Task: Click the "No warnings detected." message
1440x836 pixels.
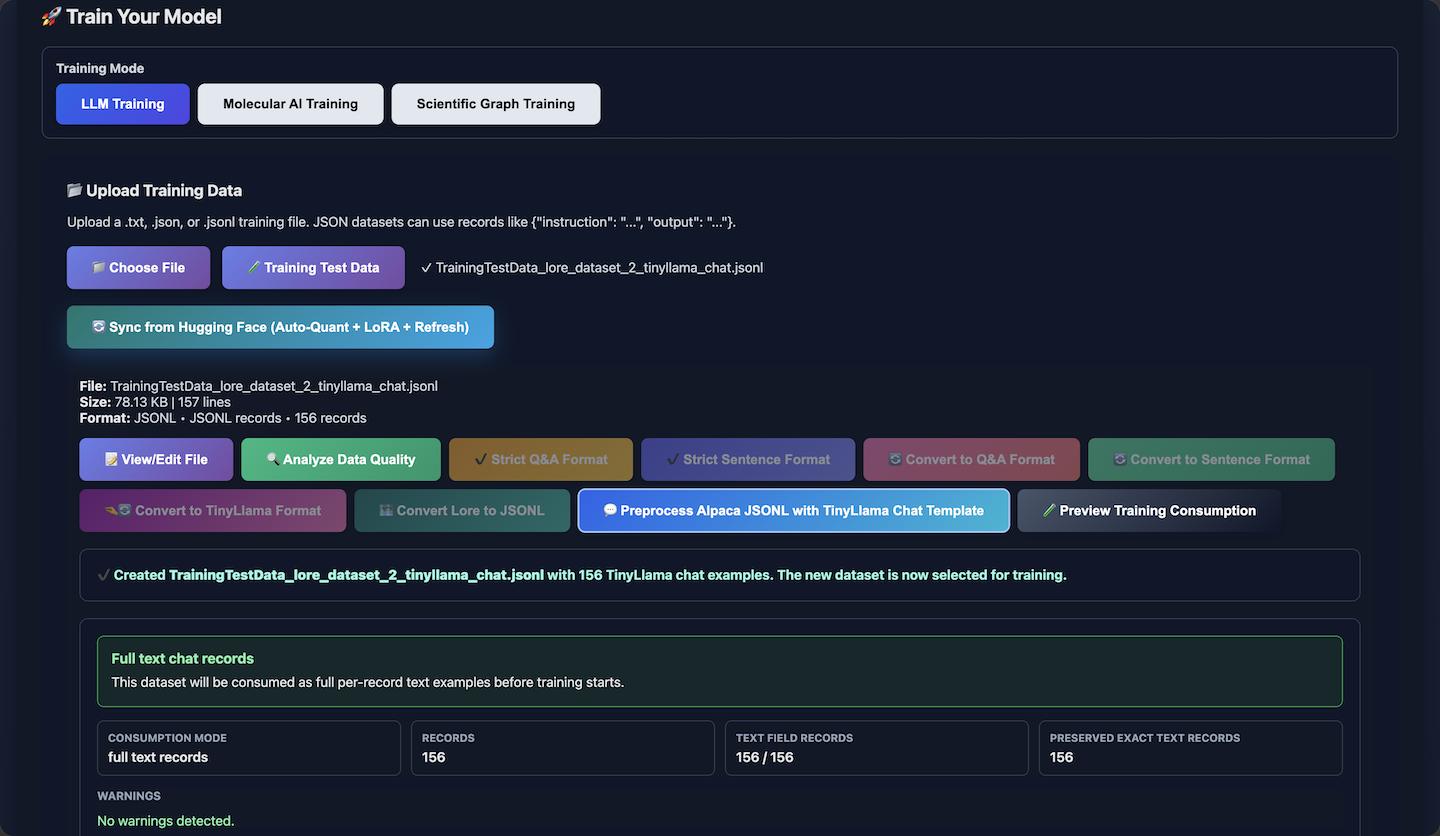Action: (166, 821)
